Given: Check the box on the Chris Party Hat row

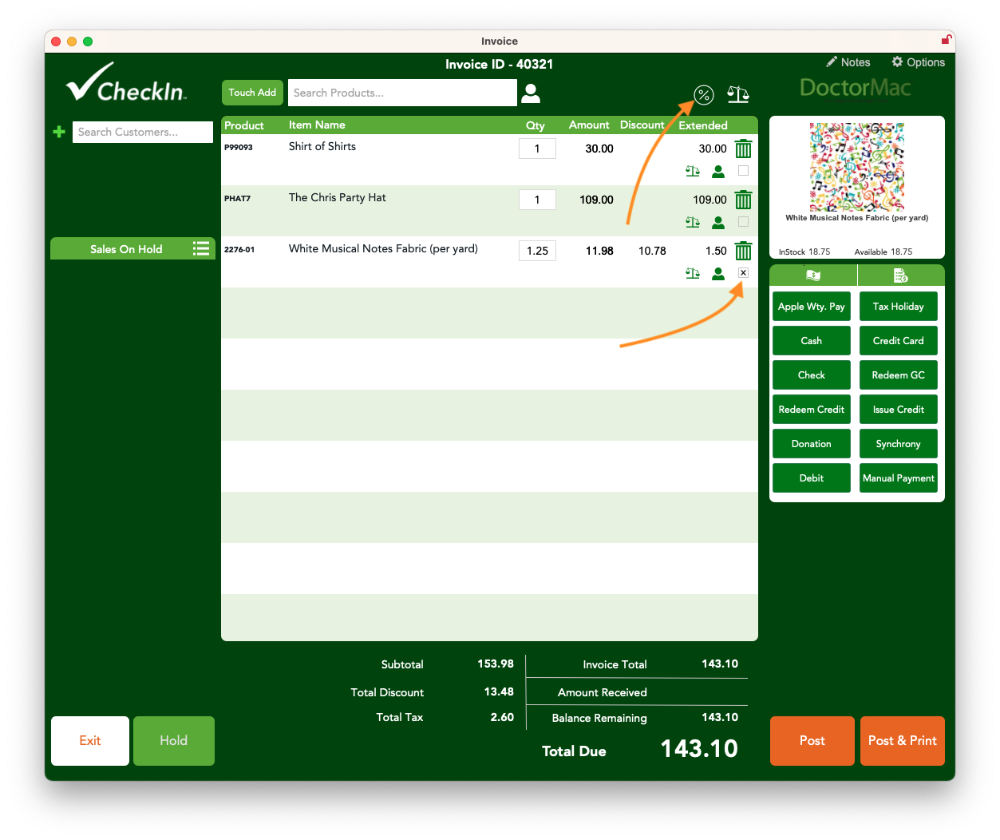Looking at the screenshot, I should pyautogui.click(x=742, y=222).
